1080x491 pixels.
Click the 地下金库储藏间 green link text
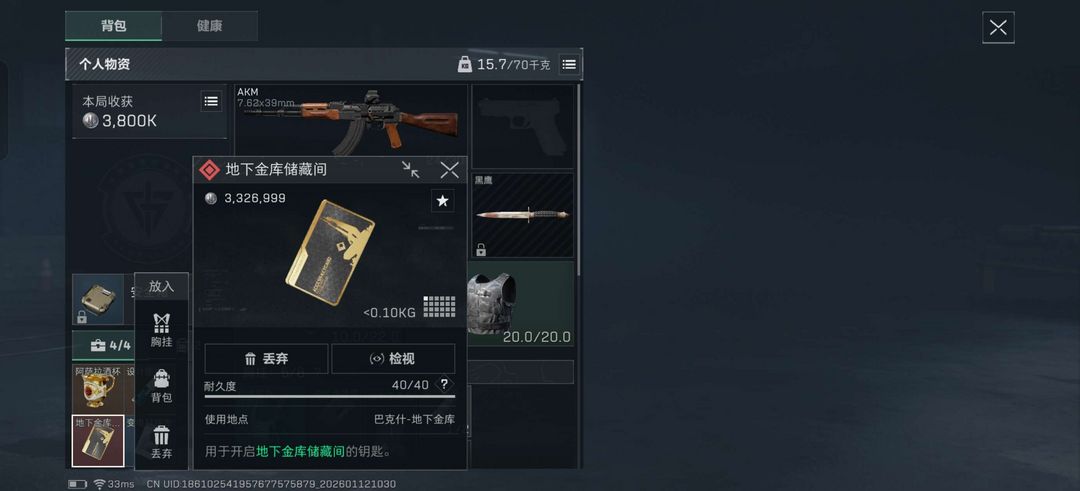[x=300, y=452]
